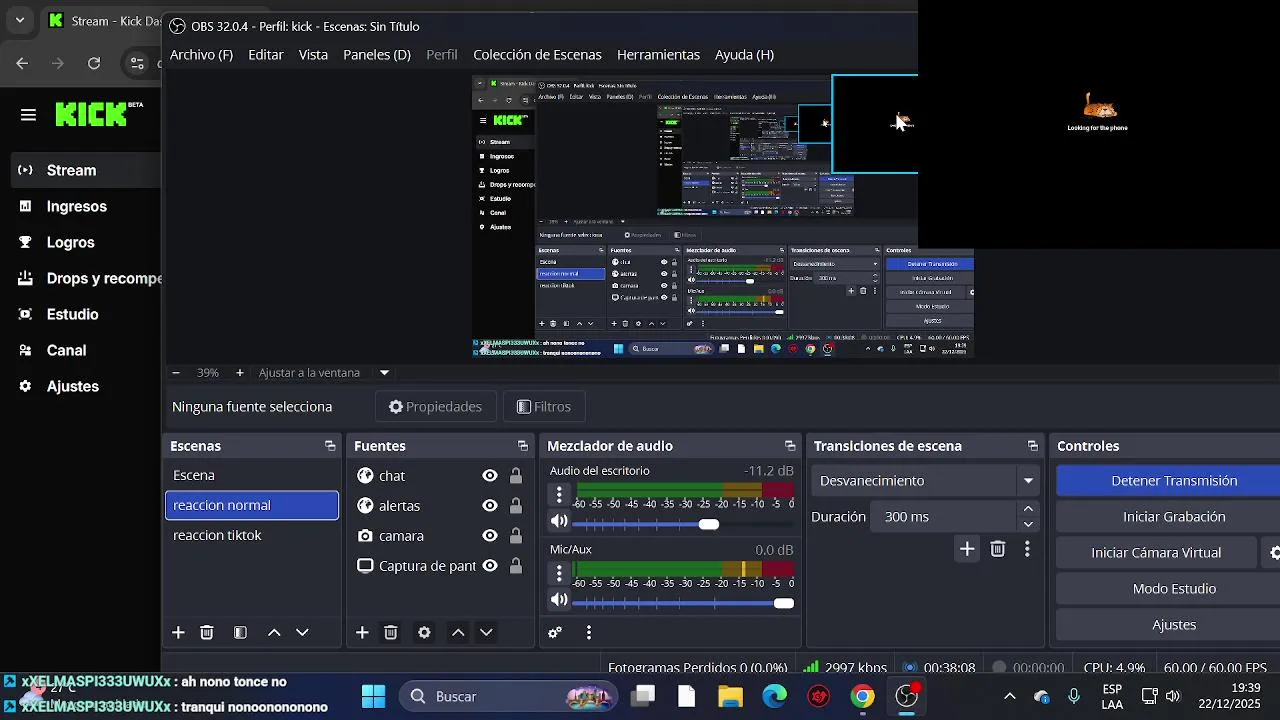This screenshot has height=720, width=1280.
Task: Click Iniciar Cámara Virtual button
Action: 1156,553
